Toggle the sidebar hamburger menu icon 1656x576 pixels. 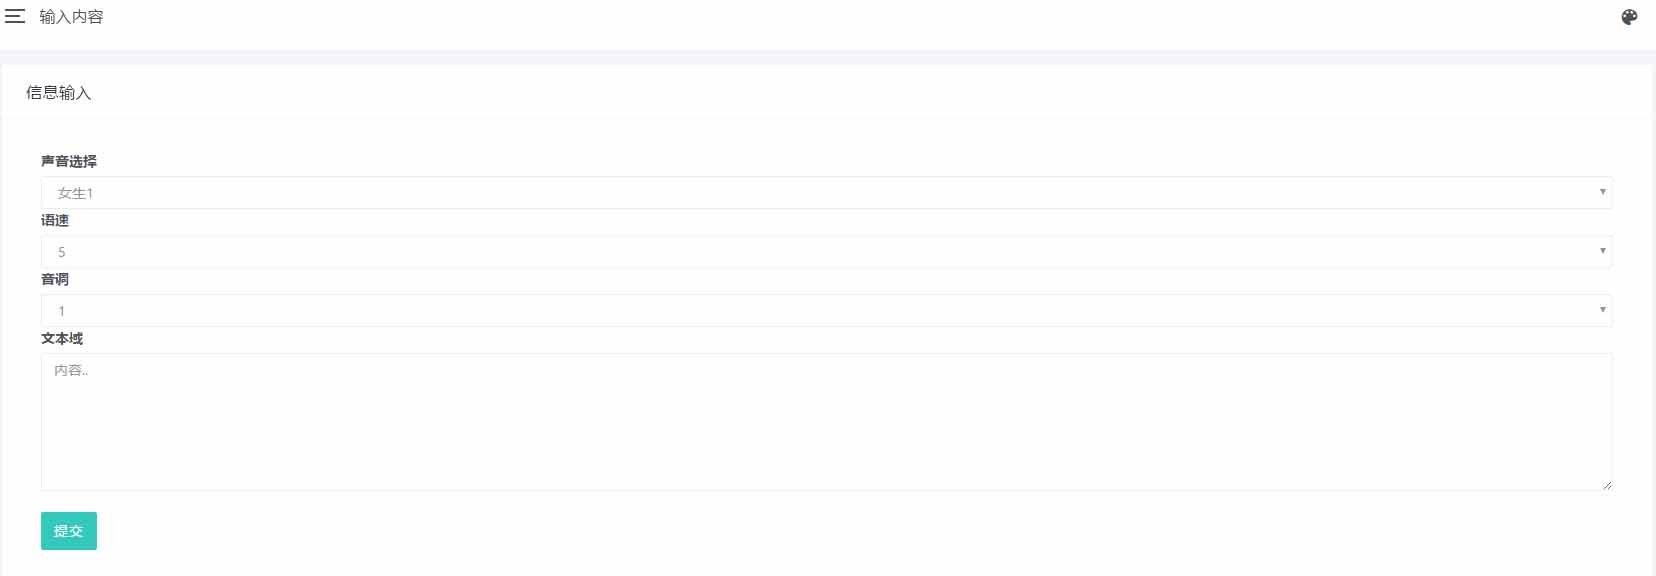[x=15, y=17]
